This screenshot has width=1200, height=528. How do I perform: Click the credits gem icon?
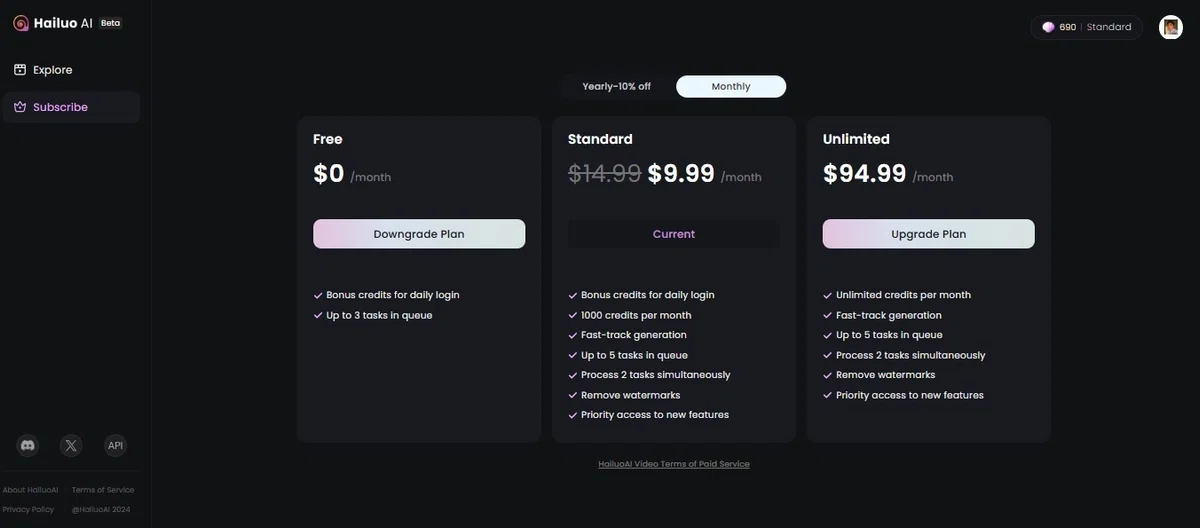pyautogui.click(x=1048, y=27)
